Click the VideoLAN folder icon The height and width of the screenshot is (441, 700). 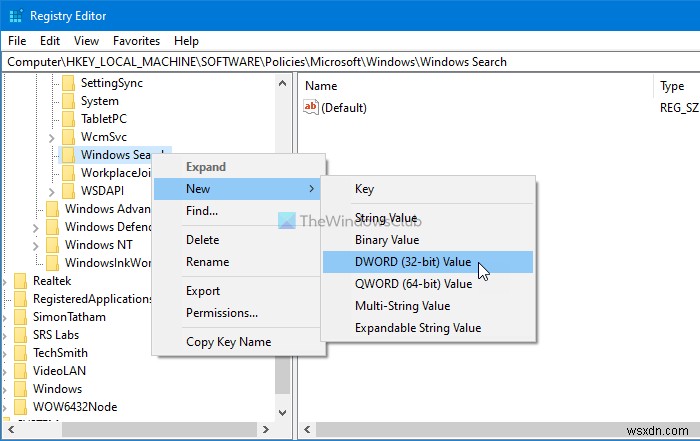pos(20,371)
